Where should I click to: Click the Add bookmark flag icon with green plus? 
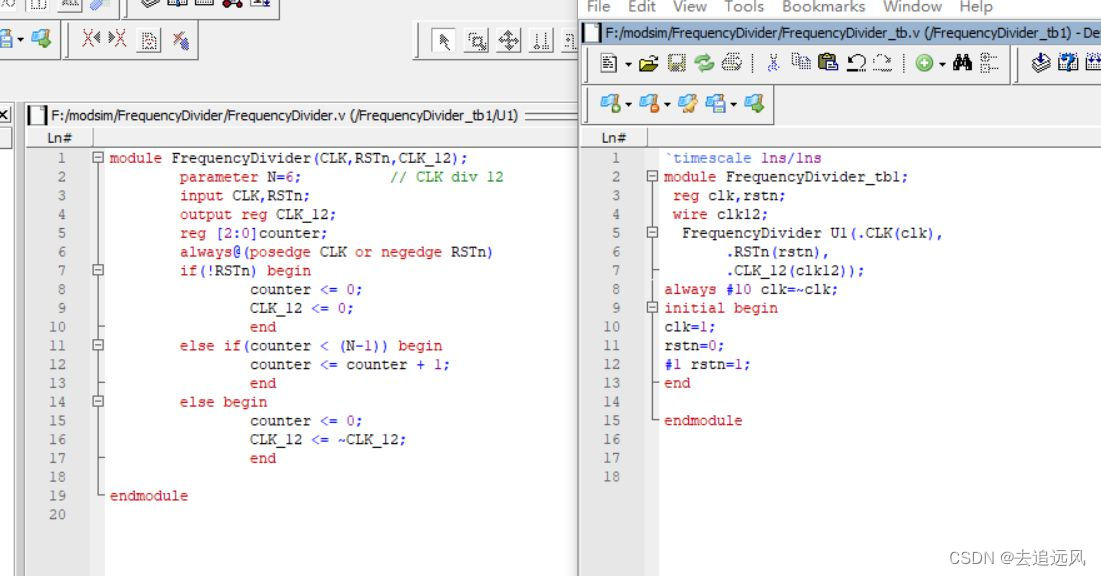pos(609,104)
